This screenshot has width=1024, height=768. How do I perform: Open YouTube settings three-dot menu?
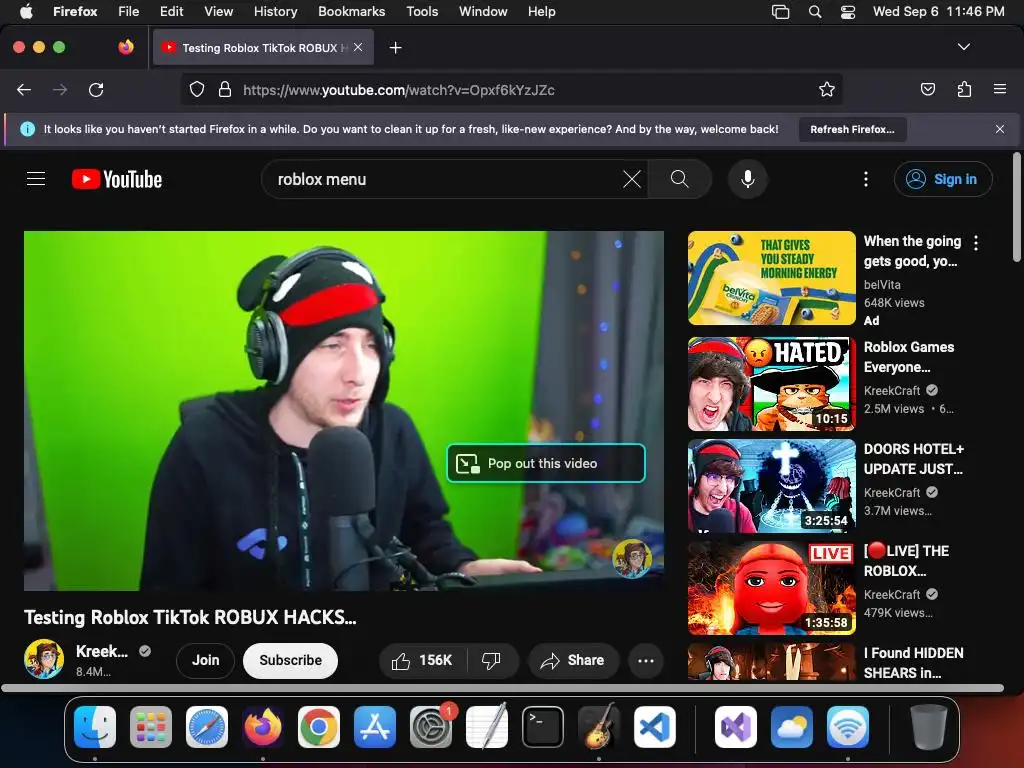pos(866,179)
